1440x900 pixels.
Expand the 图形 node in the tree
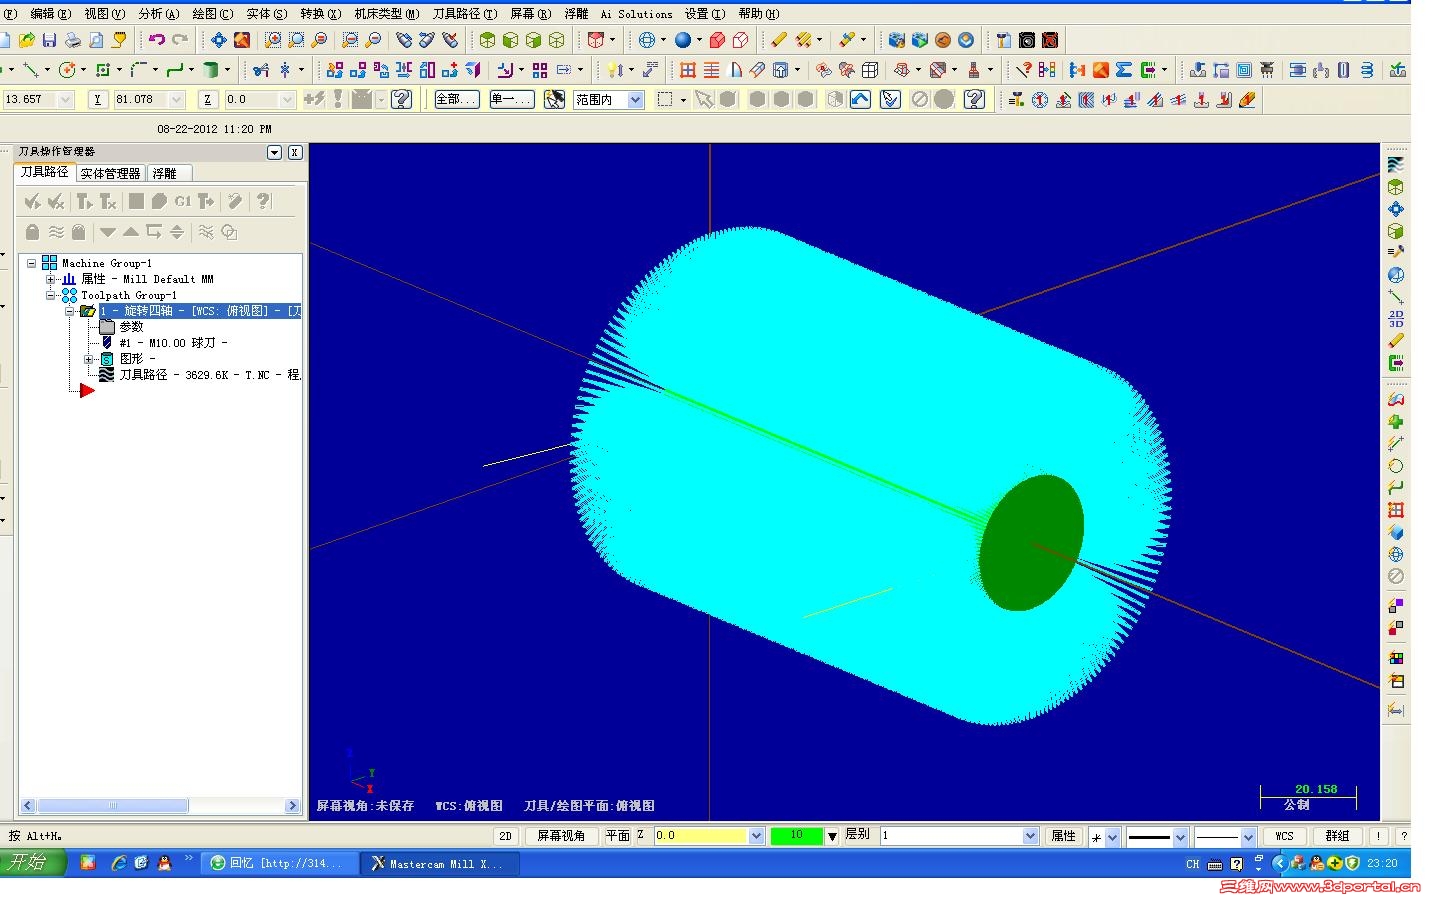click(89, 358)
